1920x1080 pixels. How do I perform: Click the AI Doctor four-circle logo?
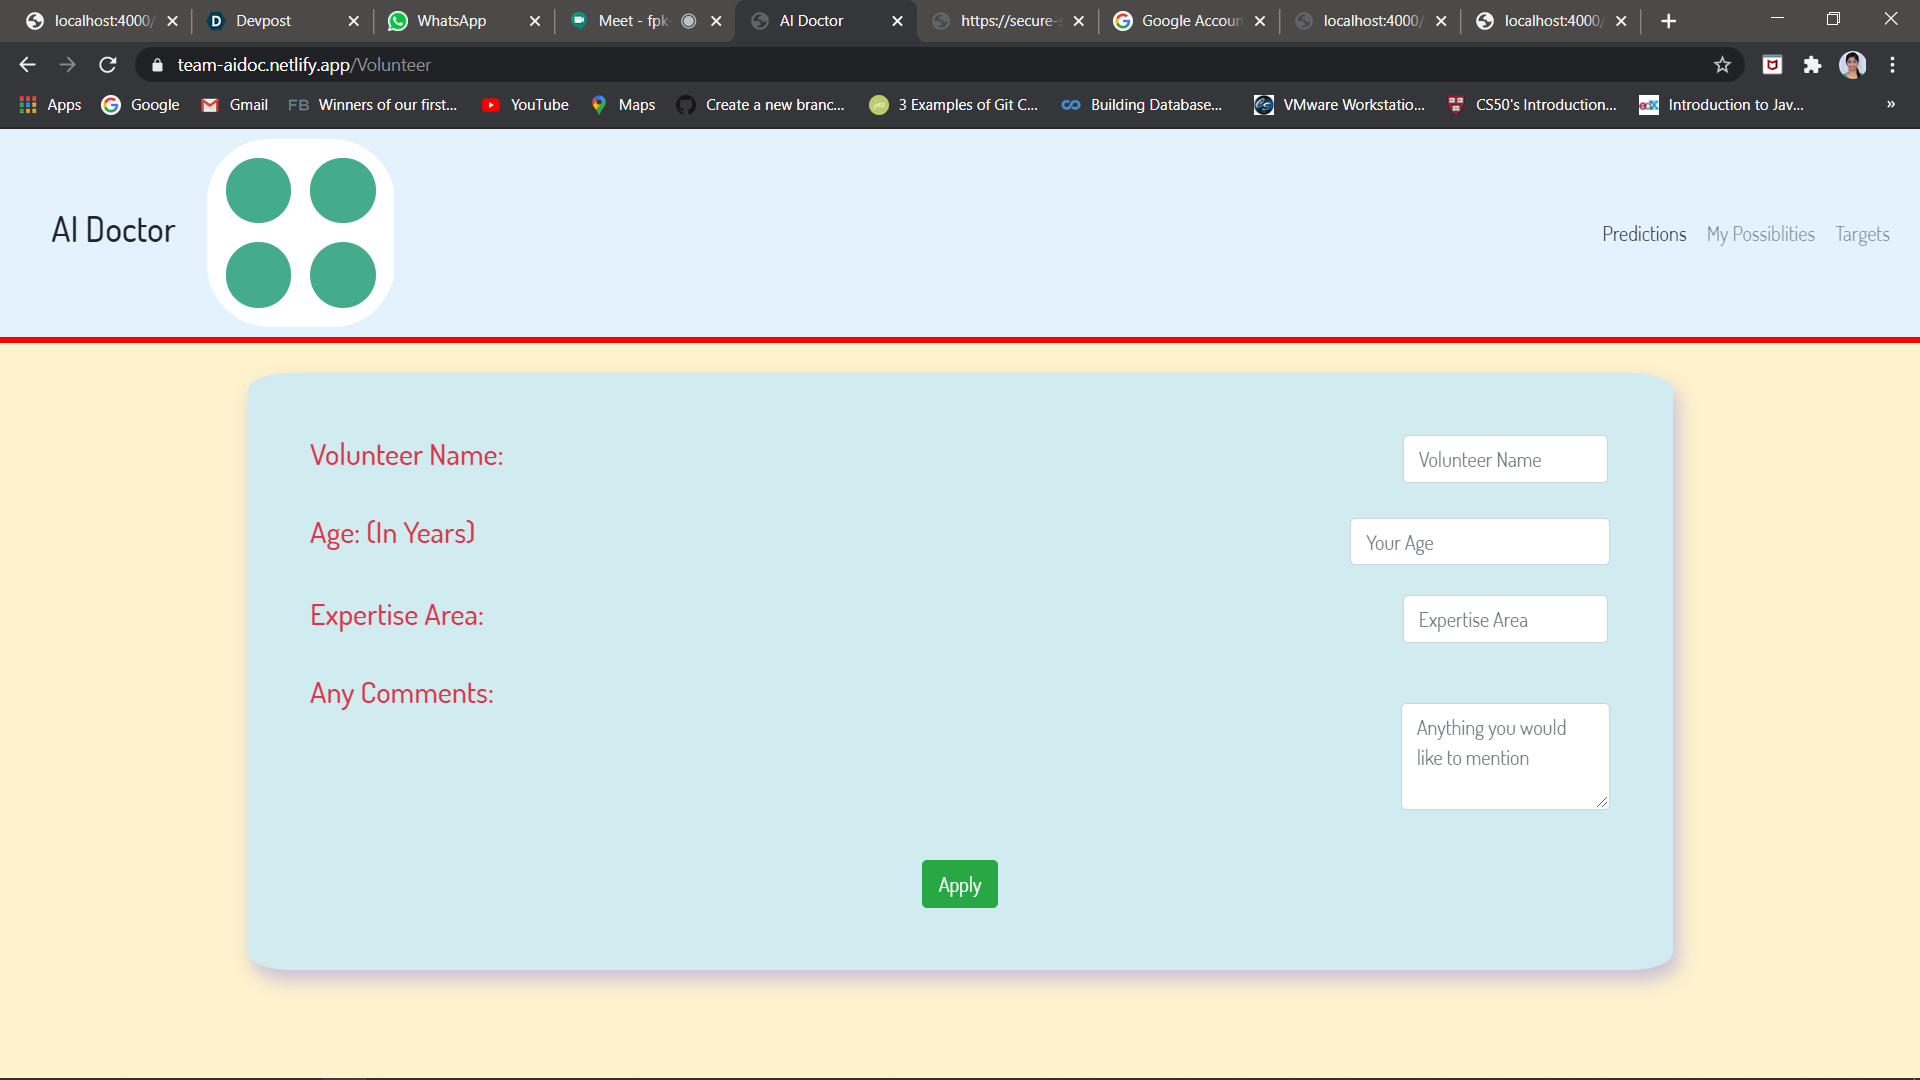[300, 233]
